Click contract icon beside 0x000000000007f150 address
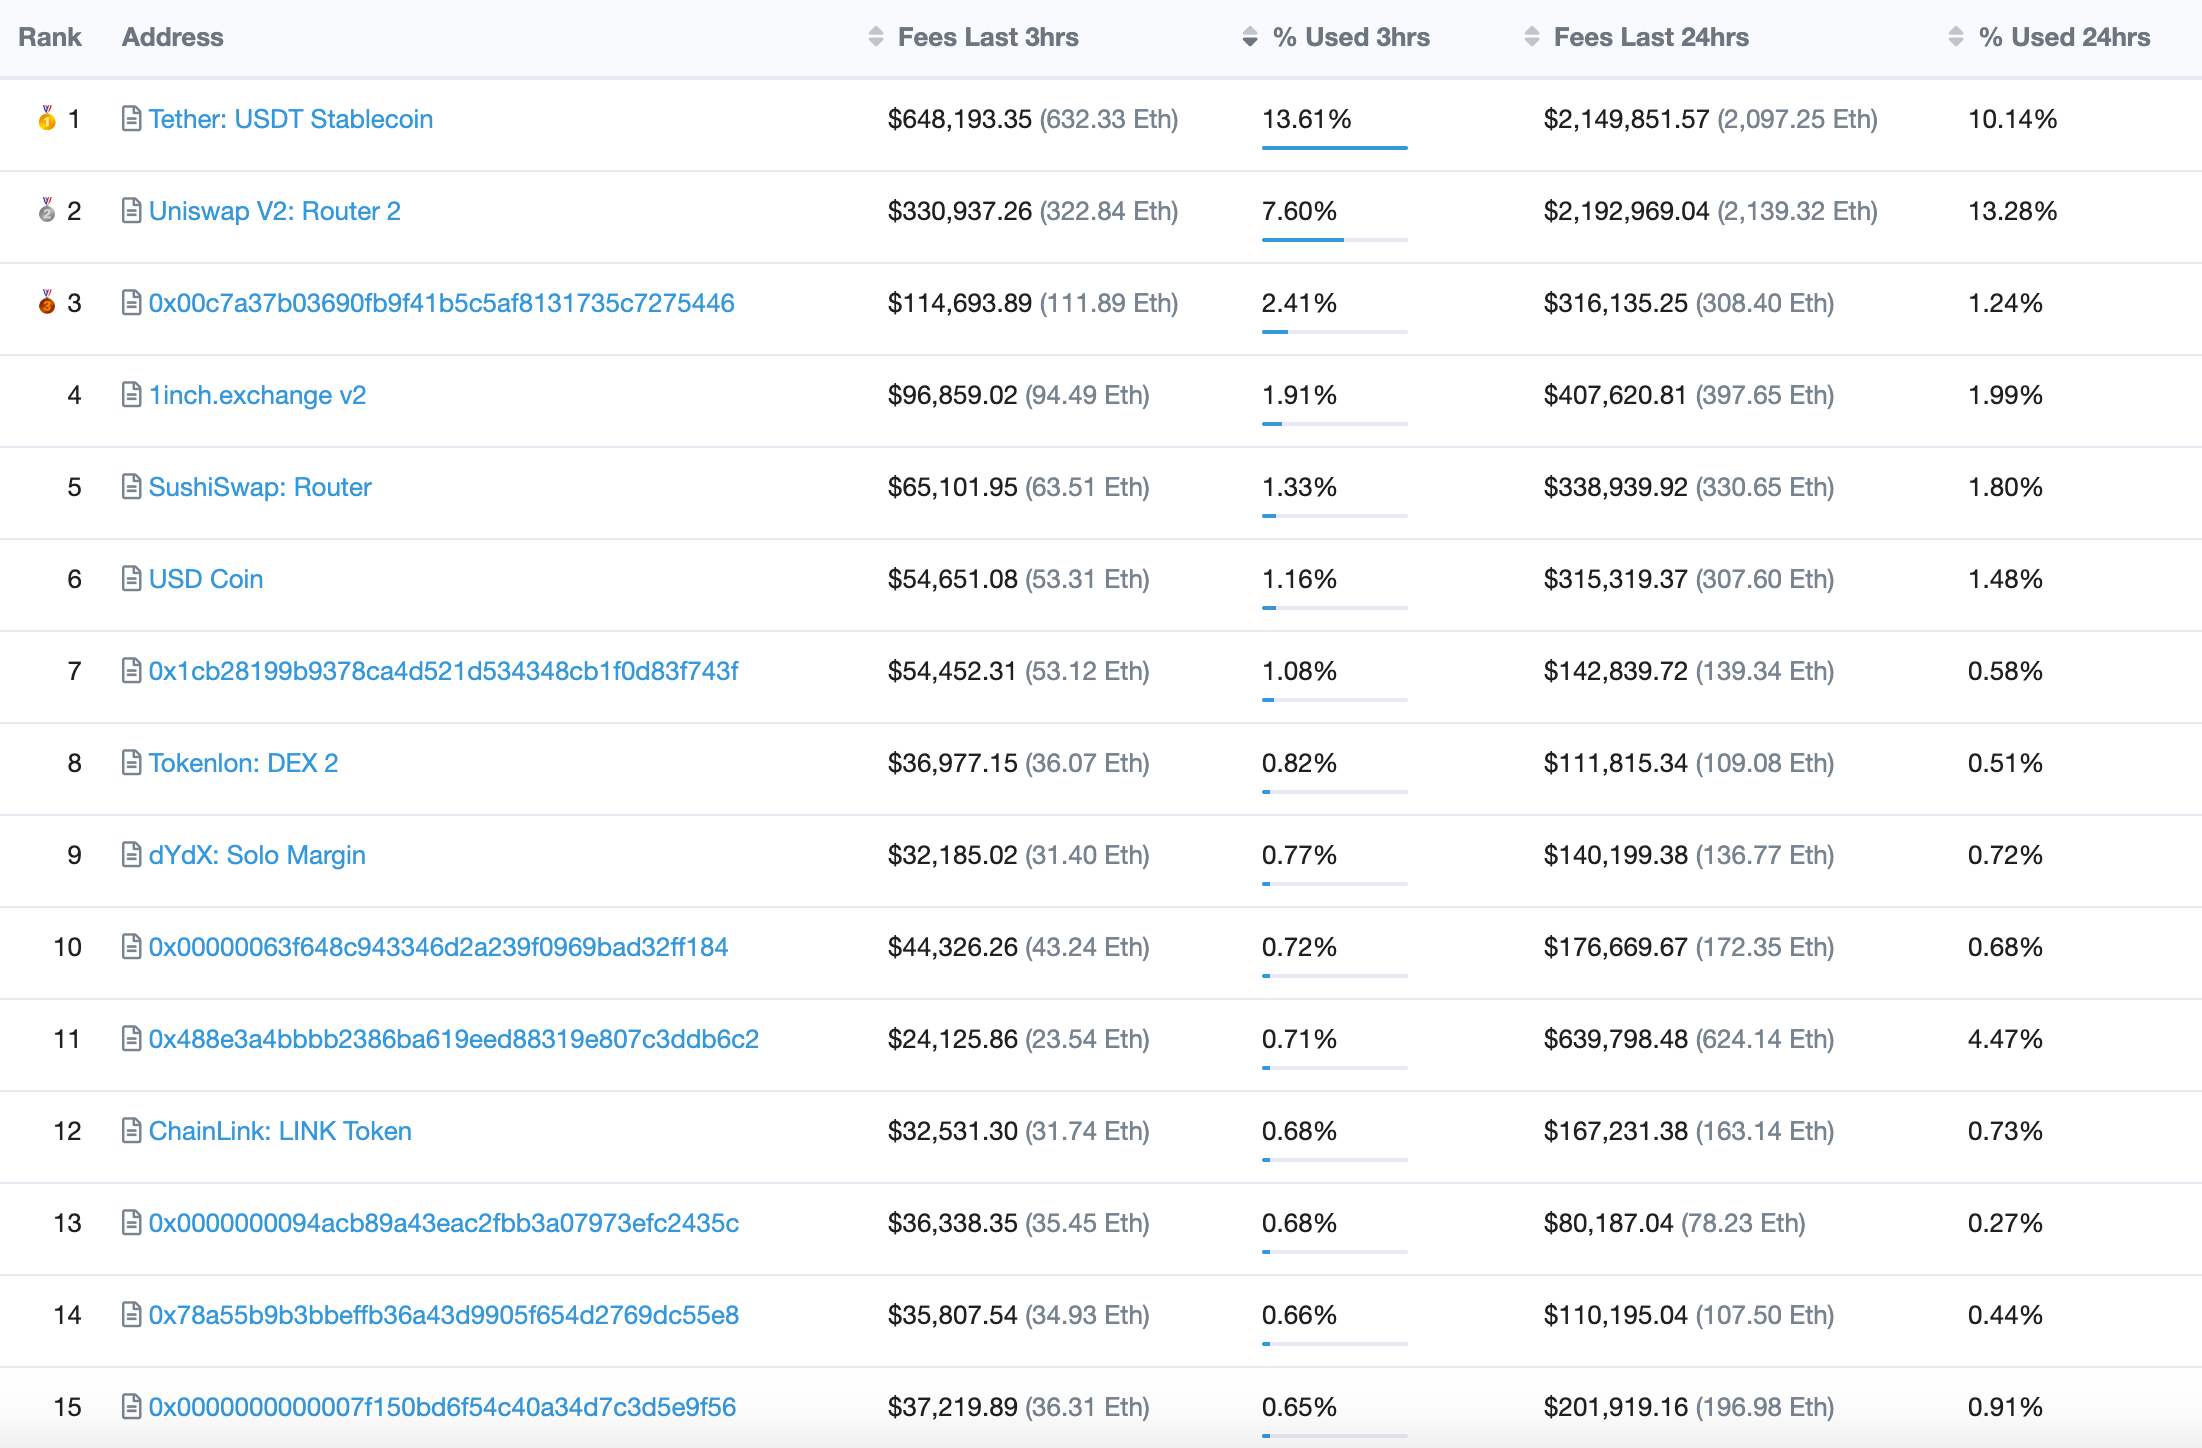Image resolution: width=2202 pixels, height=1448 pixels. [131, 1407]
